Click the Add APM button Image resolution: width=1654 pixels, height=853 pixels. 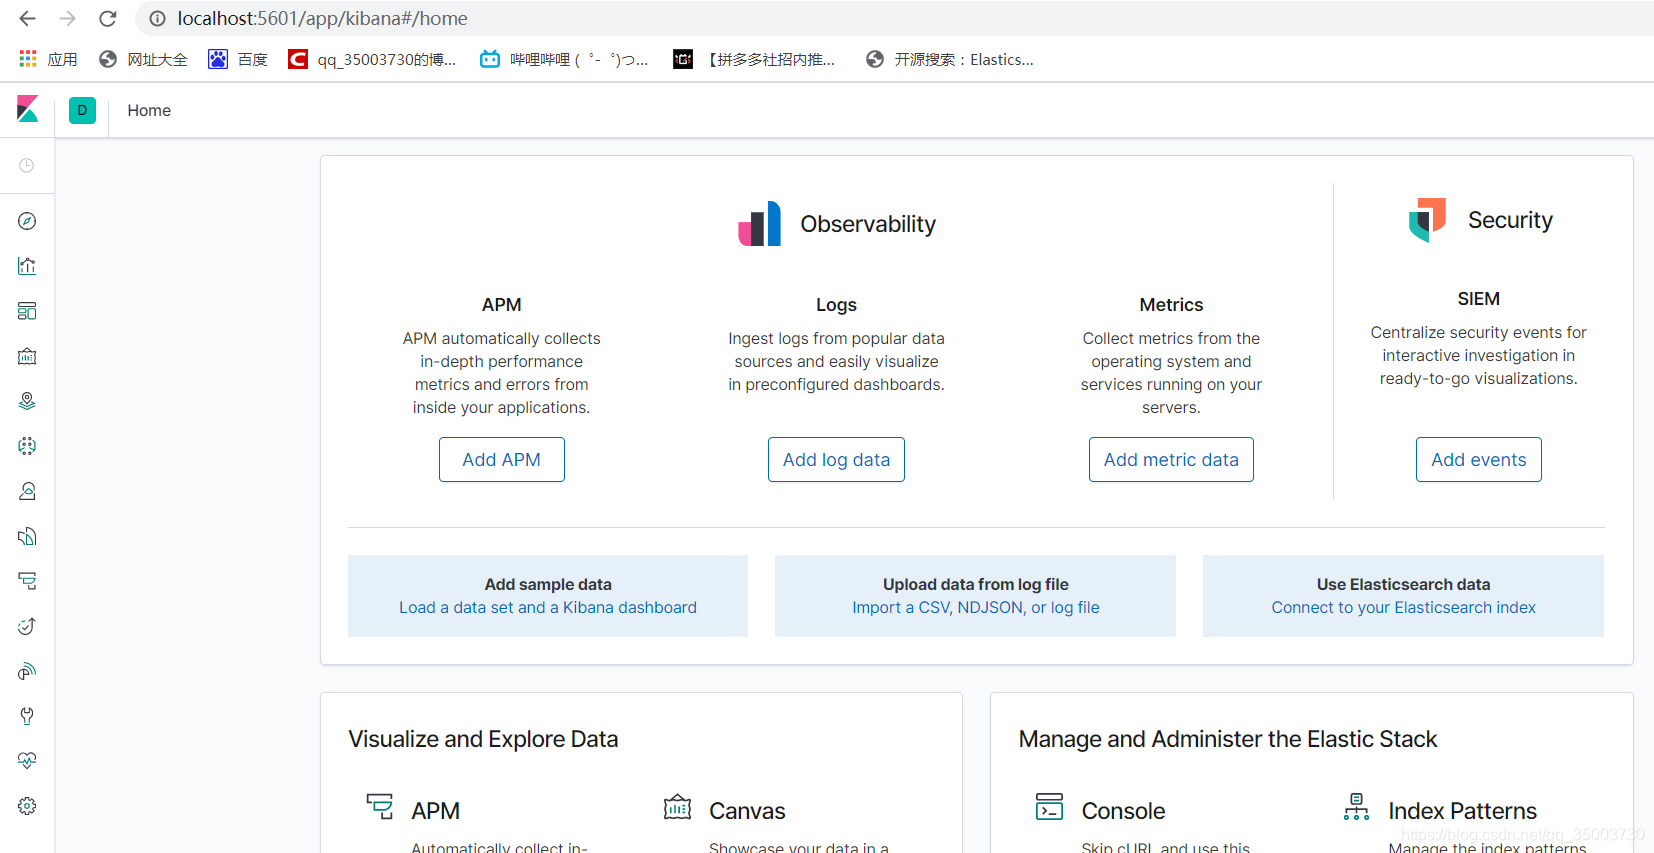502,459
